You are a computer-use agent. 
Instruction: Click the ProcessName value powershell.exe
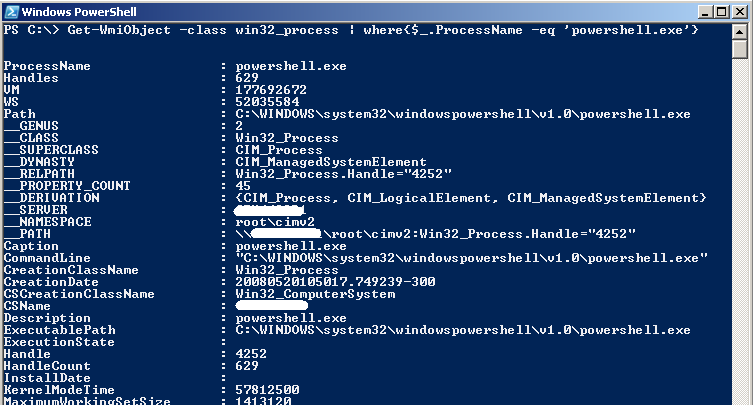pyautogui.click(x=291, y=66)
